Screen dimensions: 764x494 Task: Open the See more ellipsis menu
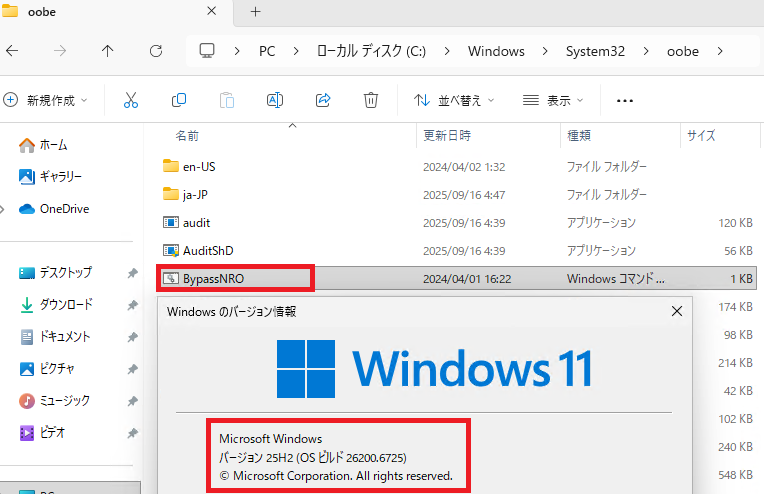[x=625, y=100]
